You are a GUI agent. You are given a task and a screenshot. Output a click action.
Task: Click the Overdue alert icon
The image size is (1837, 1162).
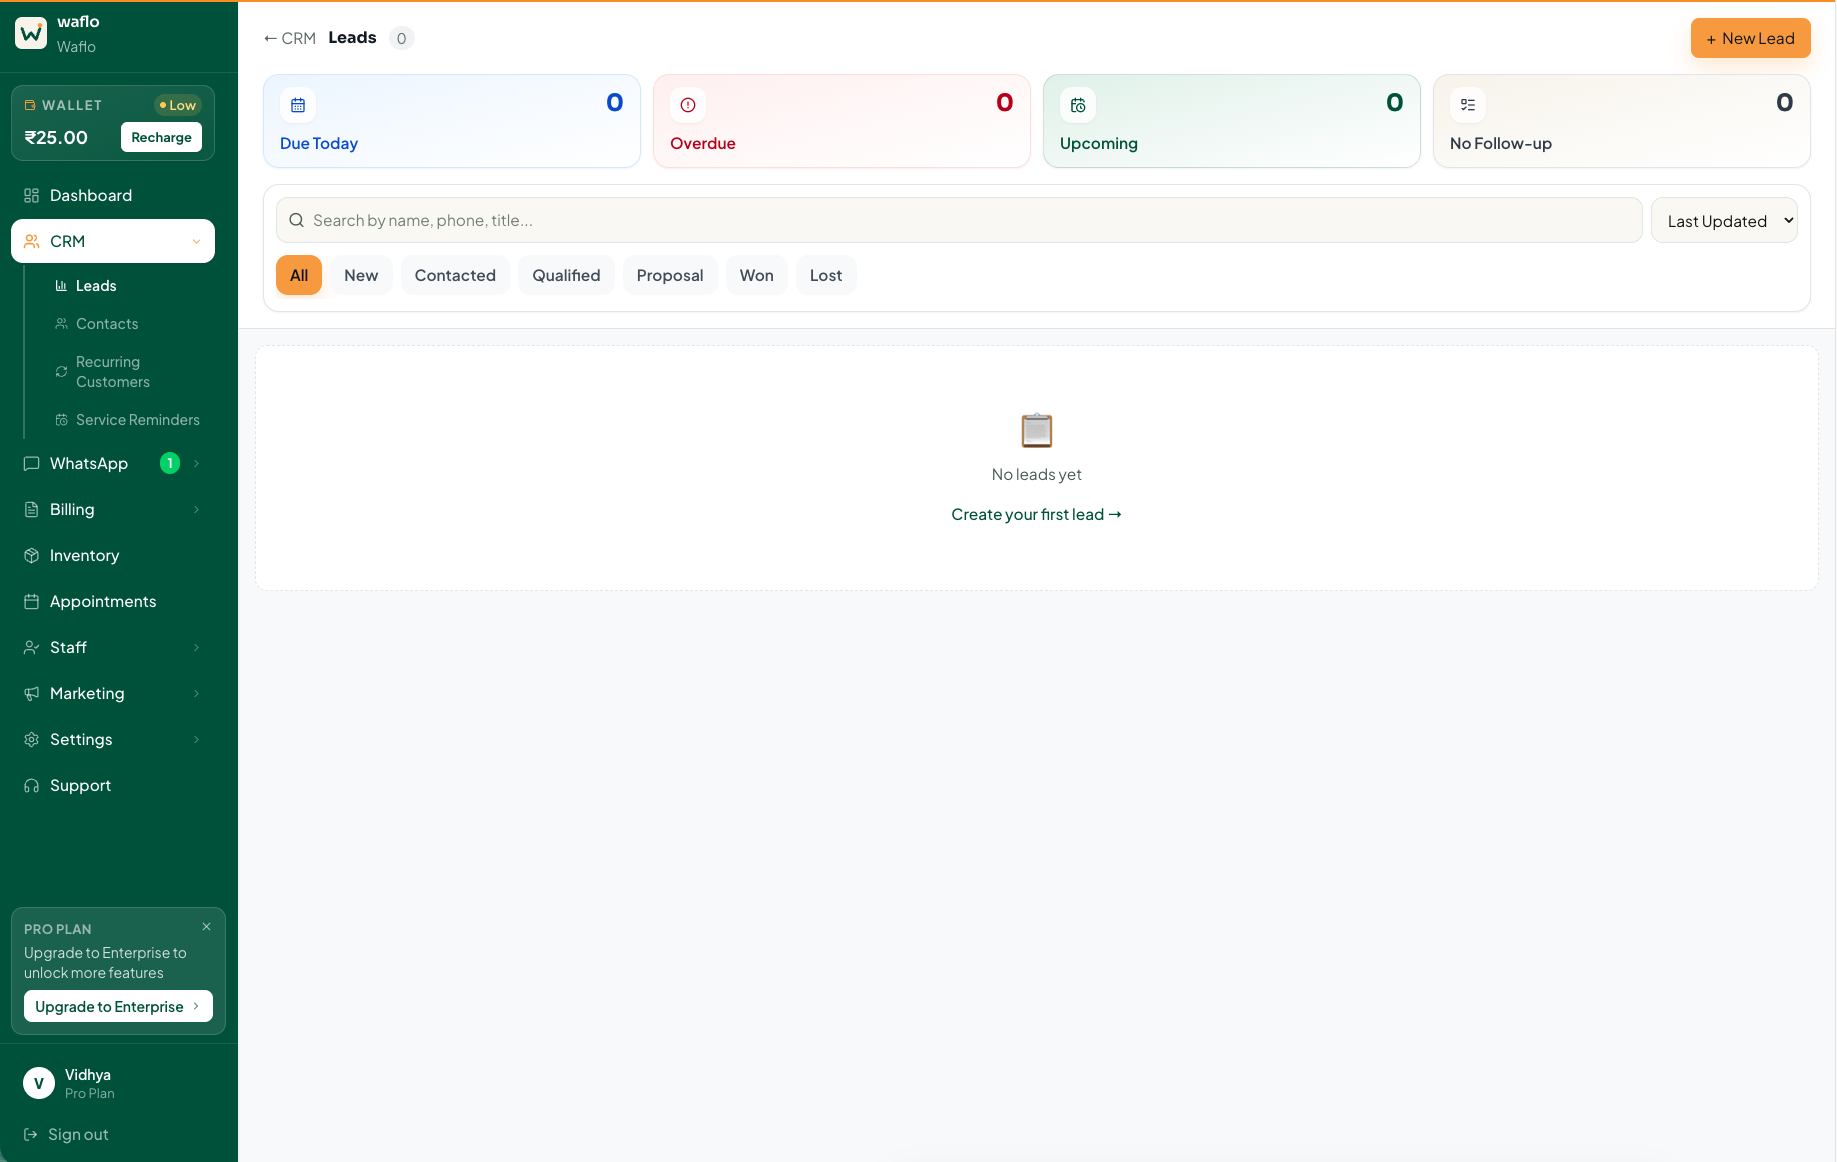click(688, 105)
